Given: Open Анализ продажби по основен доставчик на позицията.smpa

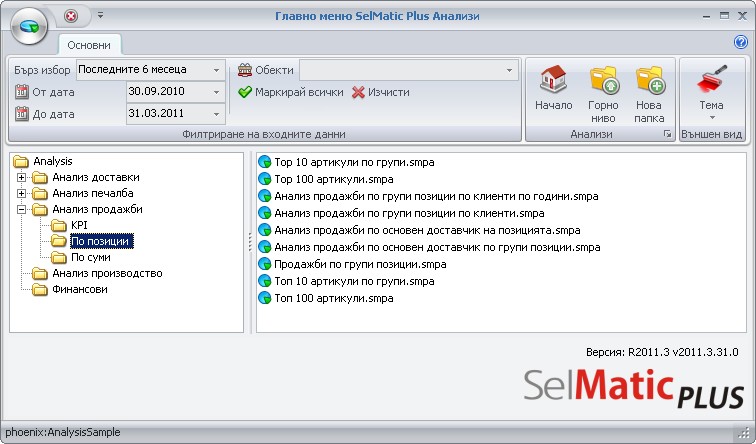Looking at the screenshot, I should (x=427, y=230).
